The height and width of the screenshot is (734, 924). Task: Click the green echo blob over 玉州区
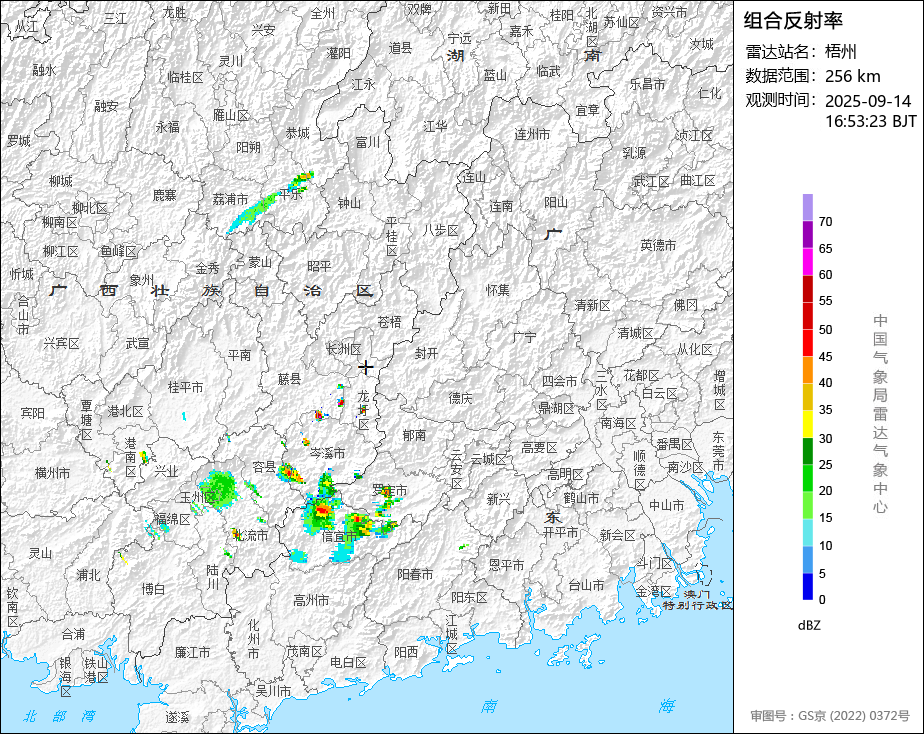[218, 488]
